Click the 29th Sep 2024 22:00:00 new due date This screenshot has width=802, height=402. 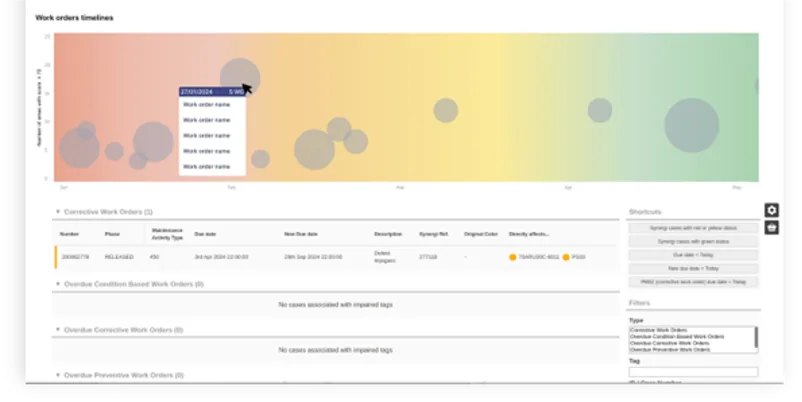[x=314, y=257]
